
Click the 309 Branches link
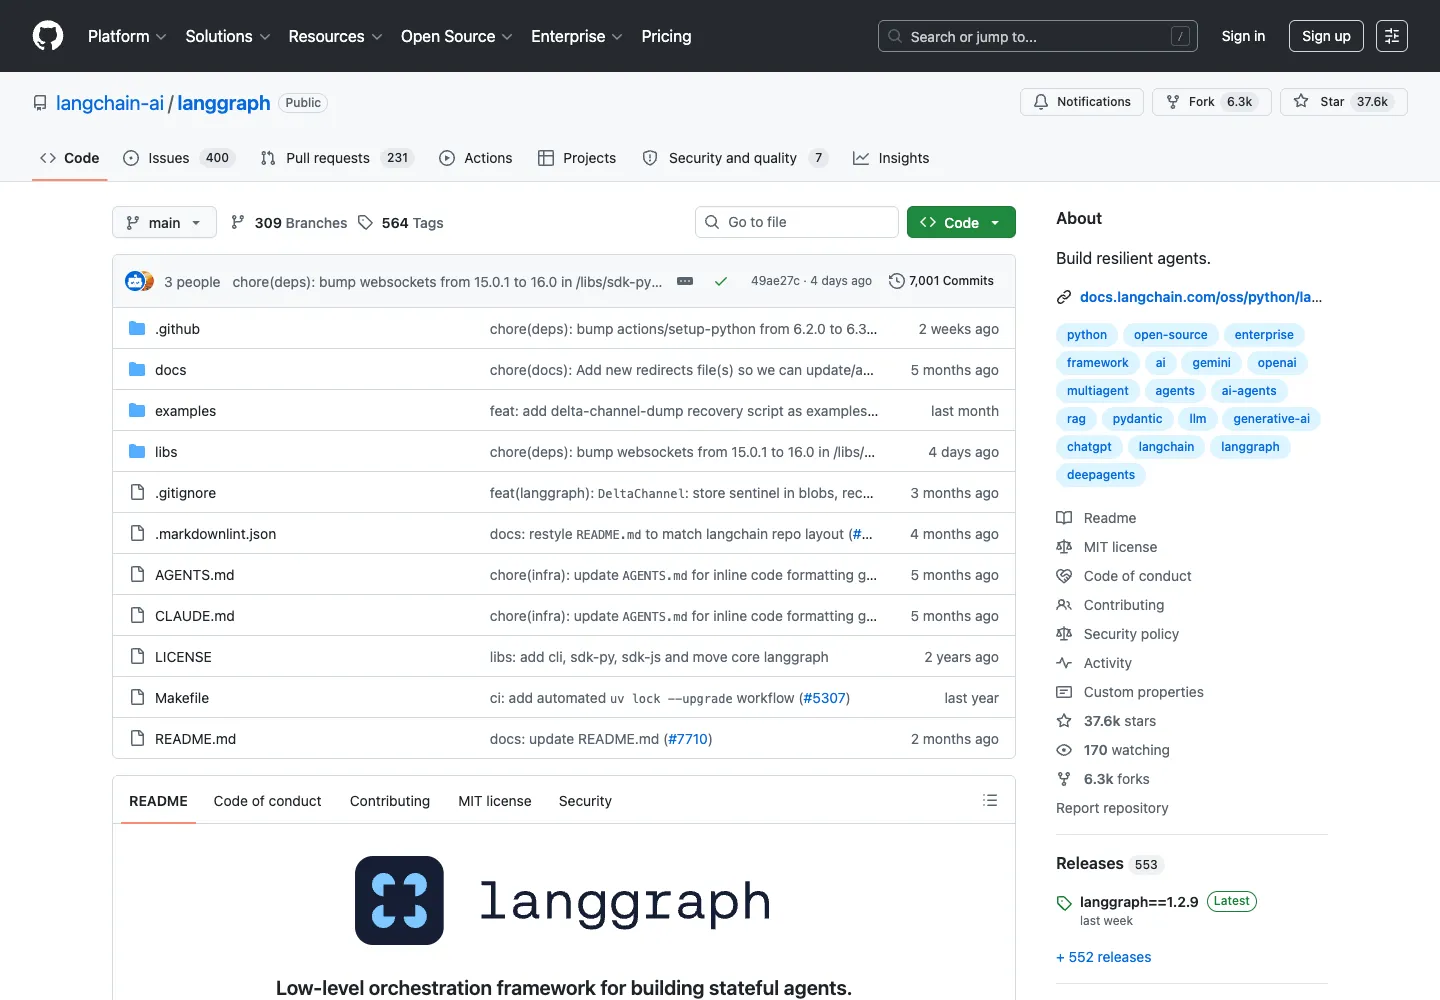pos(289,223)
